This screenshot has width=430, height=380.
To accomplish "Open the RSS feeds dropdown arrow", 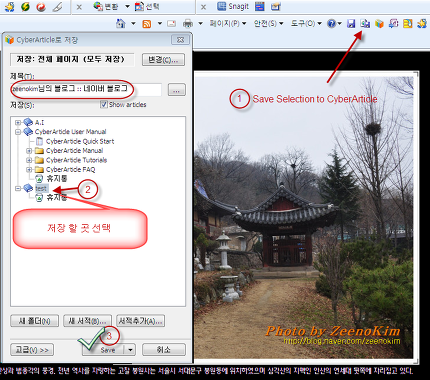I will coord(160,23).
